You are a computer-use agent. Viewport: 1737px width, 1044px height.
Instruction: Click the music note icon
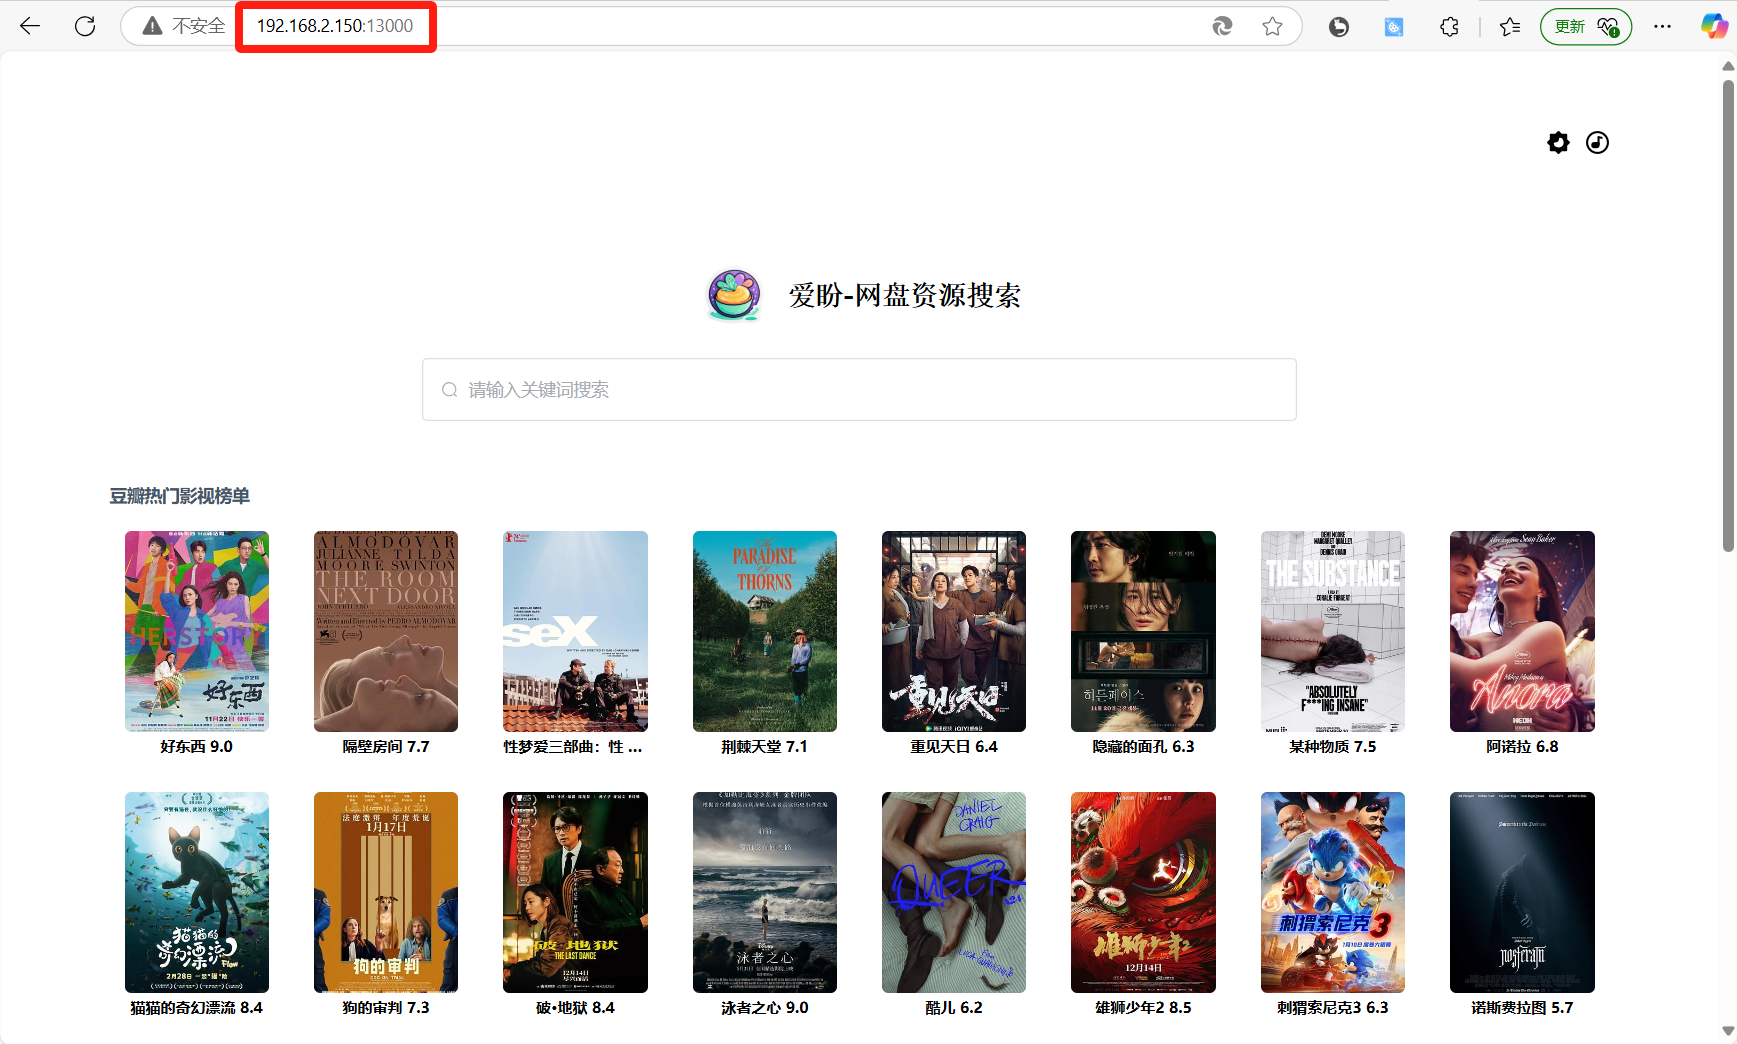click(1597, 143)
